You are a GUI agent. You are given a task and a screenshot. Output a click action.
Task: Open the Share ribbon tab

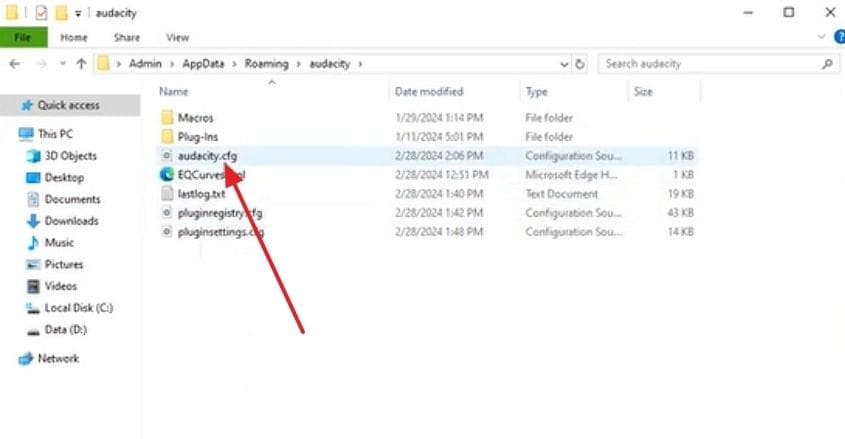coord(127,37)
